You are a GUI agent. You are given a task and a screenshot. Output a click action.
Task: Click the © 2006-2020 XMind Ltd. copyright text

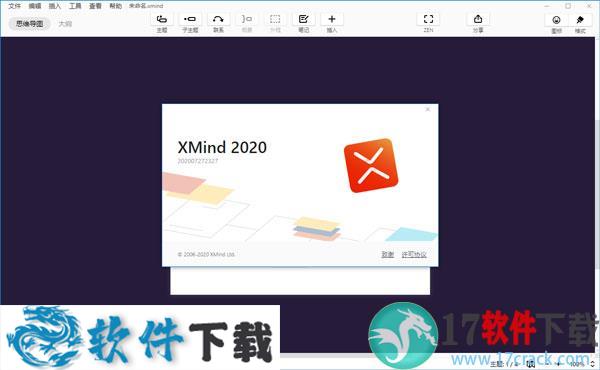pos(206,254)
